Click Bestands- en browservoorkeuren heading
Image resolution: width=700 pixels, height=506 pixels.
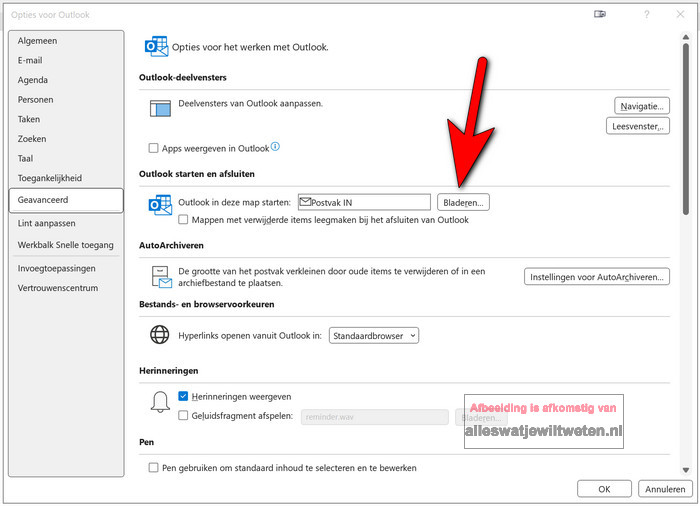coord(207,304)
